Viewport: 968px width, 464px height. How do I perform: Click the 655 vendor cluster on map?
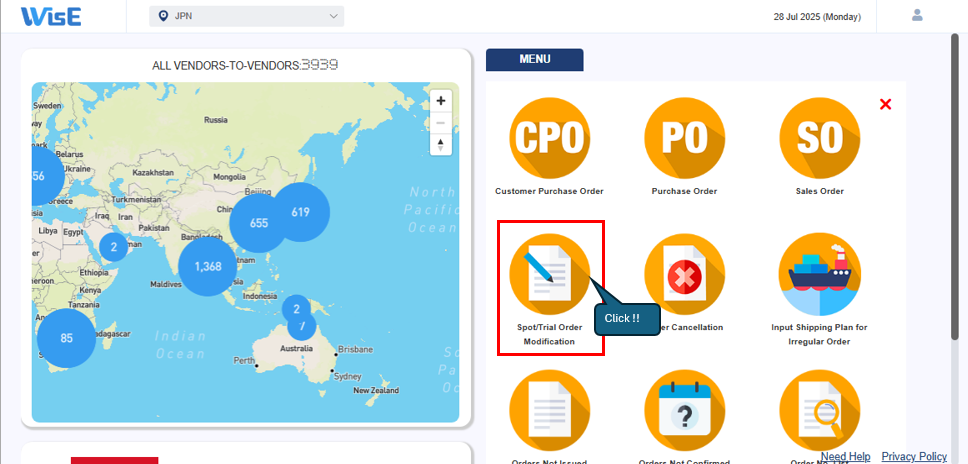pos(259,223)
